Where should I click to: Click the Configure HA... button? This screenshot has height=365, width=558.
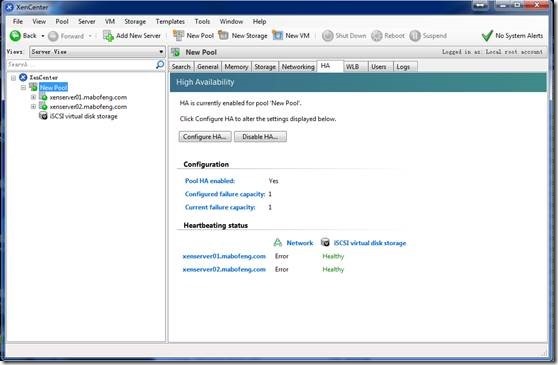(x=205, y=137)
